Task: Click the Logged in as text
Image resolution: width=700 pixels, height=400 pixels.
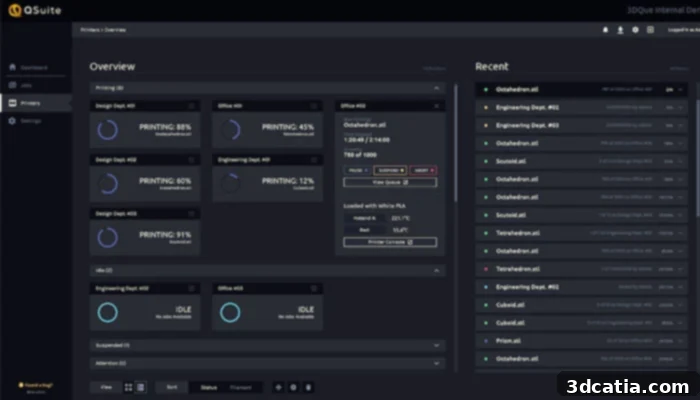Action: 683,30
